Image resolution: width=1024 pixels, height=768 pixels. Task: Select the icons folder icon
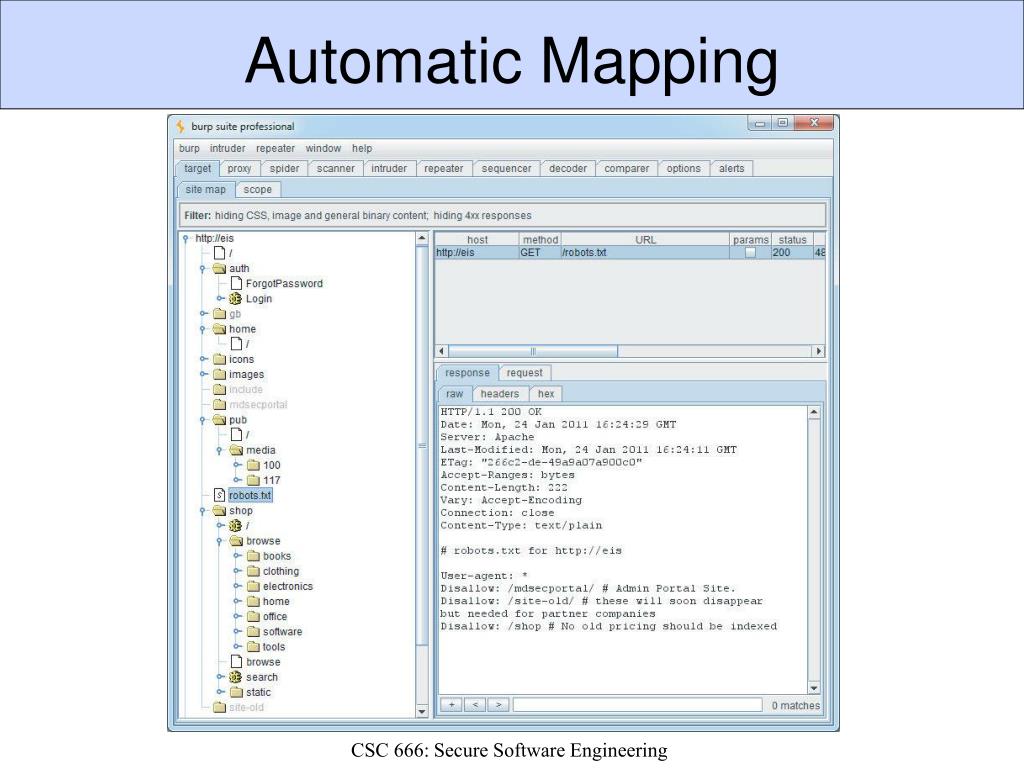coord(219,359)
